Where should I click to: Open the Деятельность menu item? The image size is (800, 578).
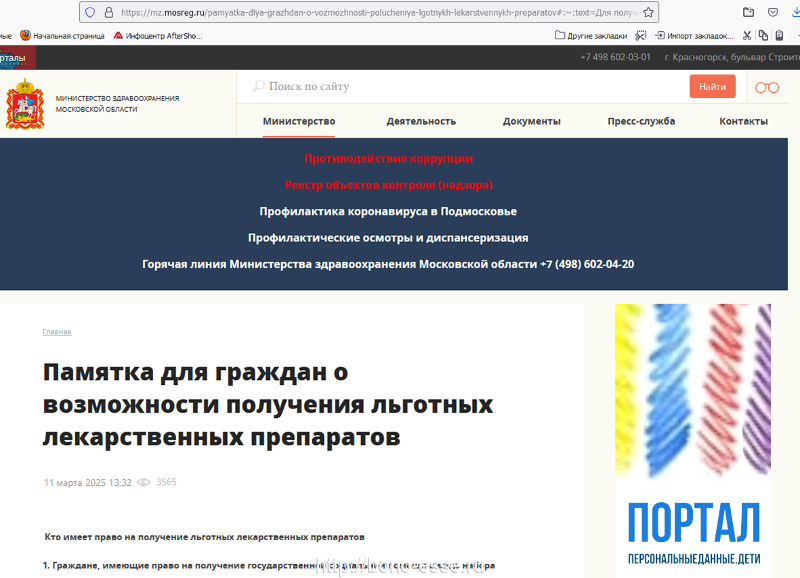click(421, 121)
